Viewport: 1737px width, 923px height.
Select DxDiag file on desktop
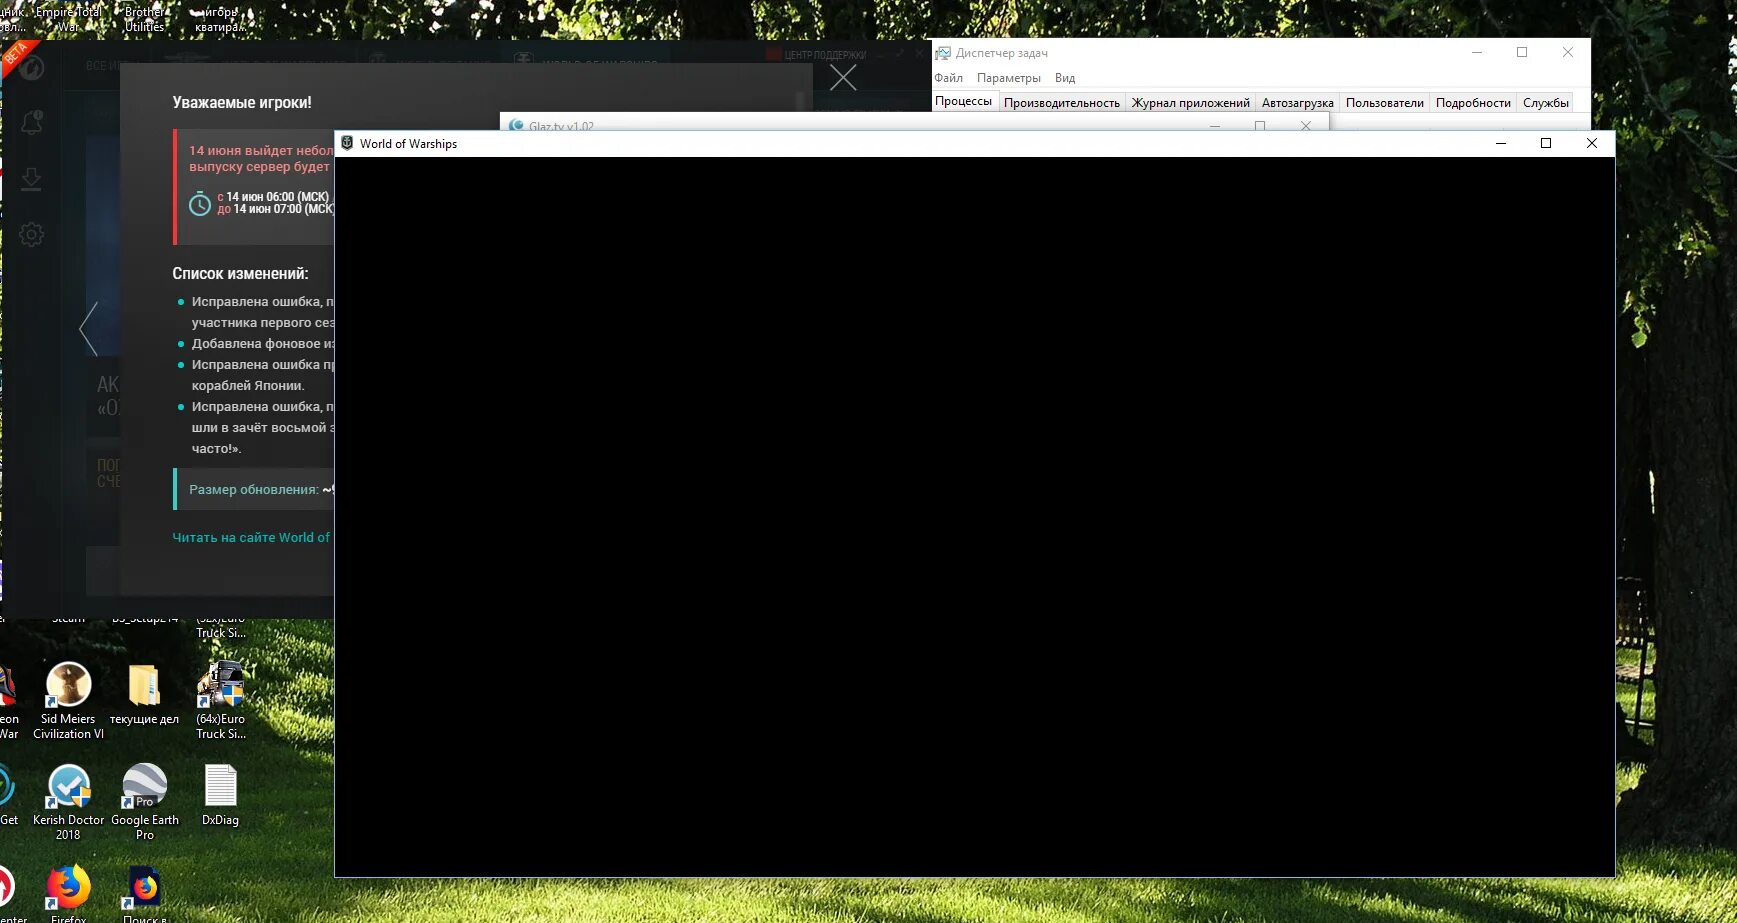[x=220, y=795]
